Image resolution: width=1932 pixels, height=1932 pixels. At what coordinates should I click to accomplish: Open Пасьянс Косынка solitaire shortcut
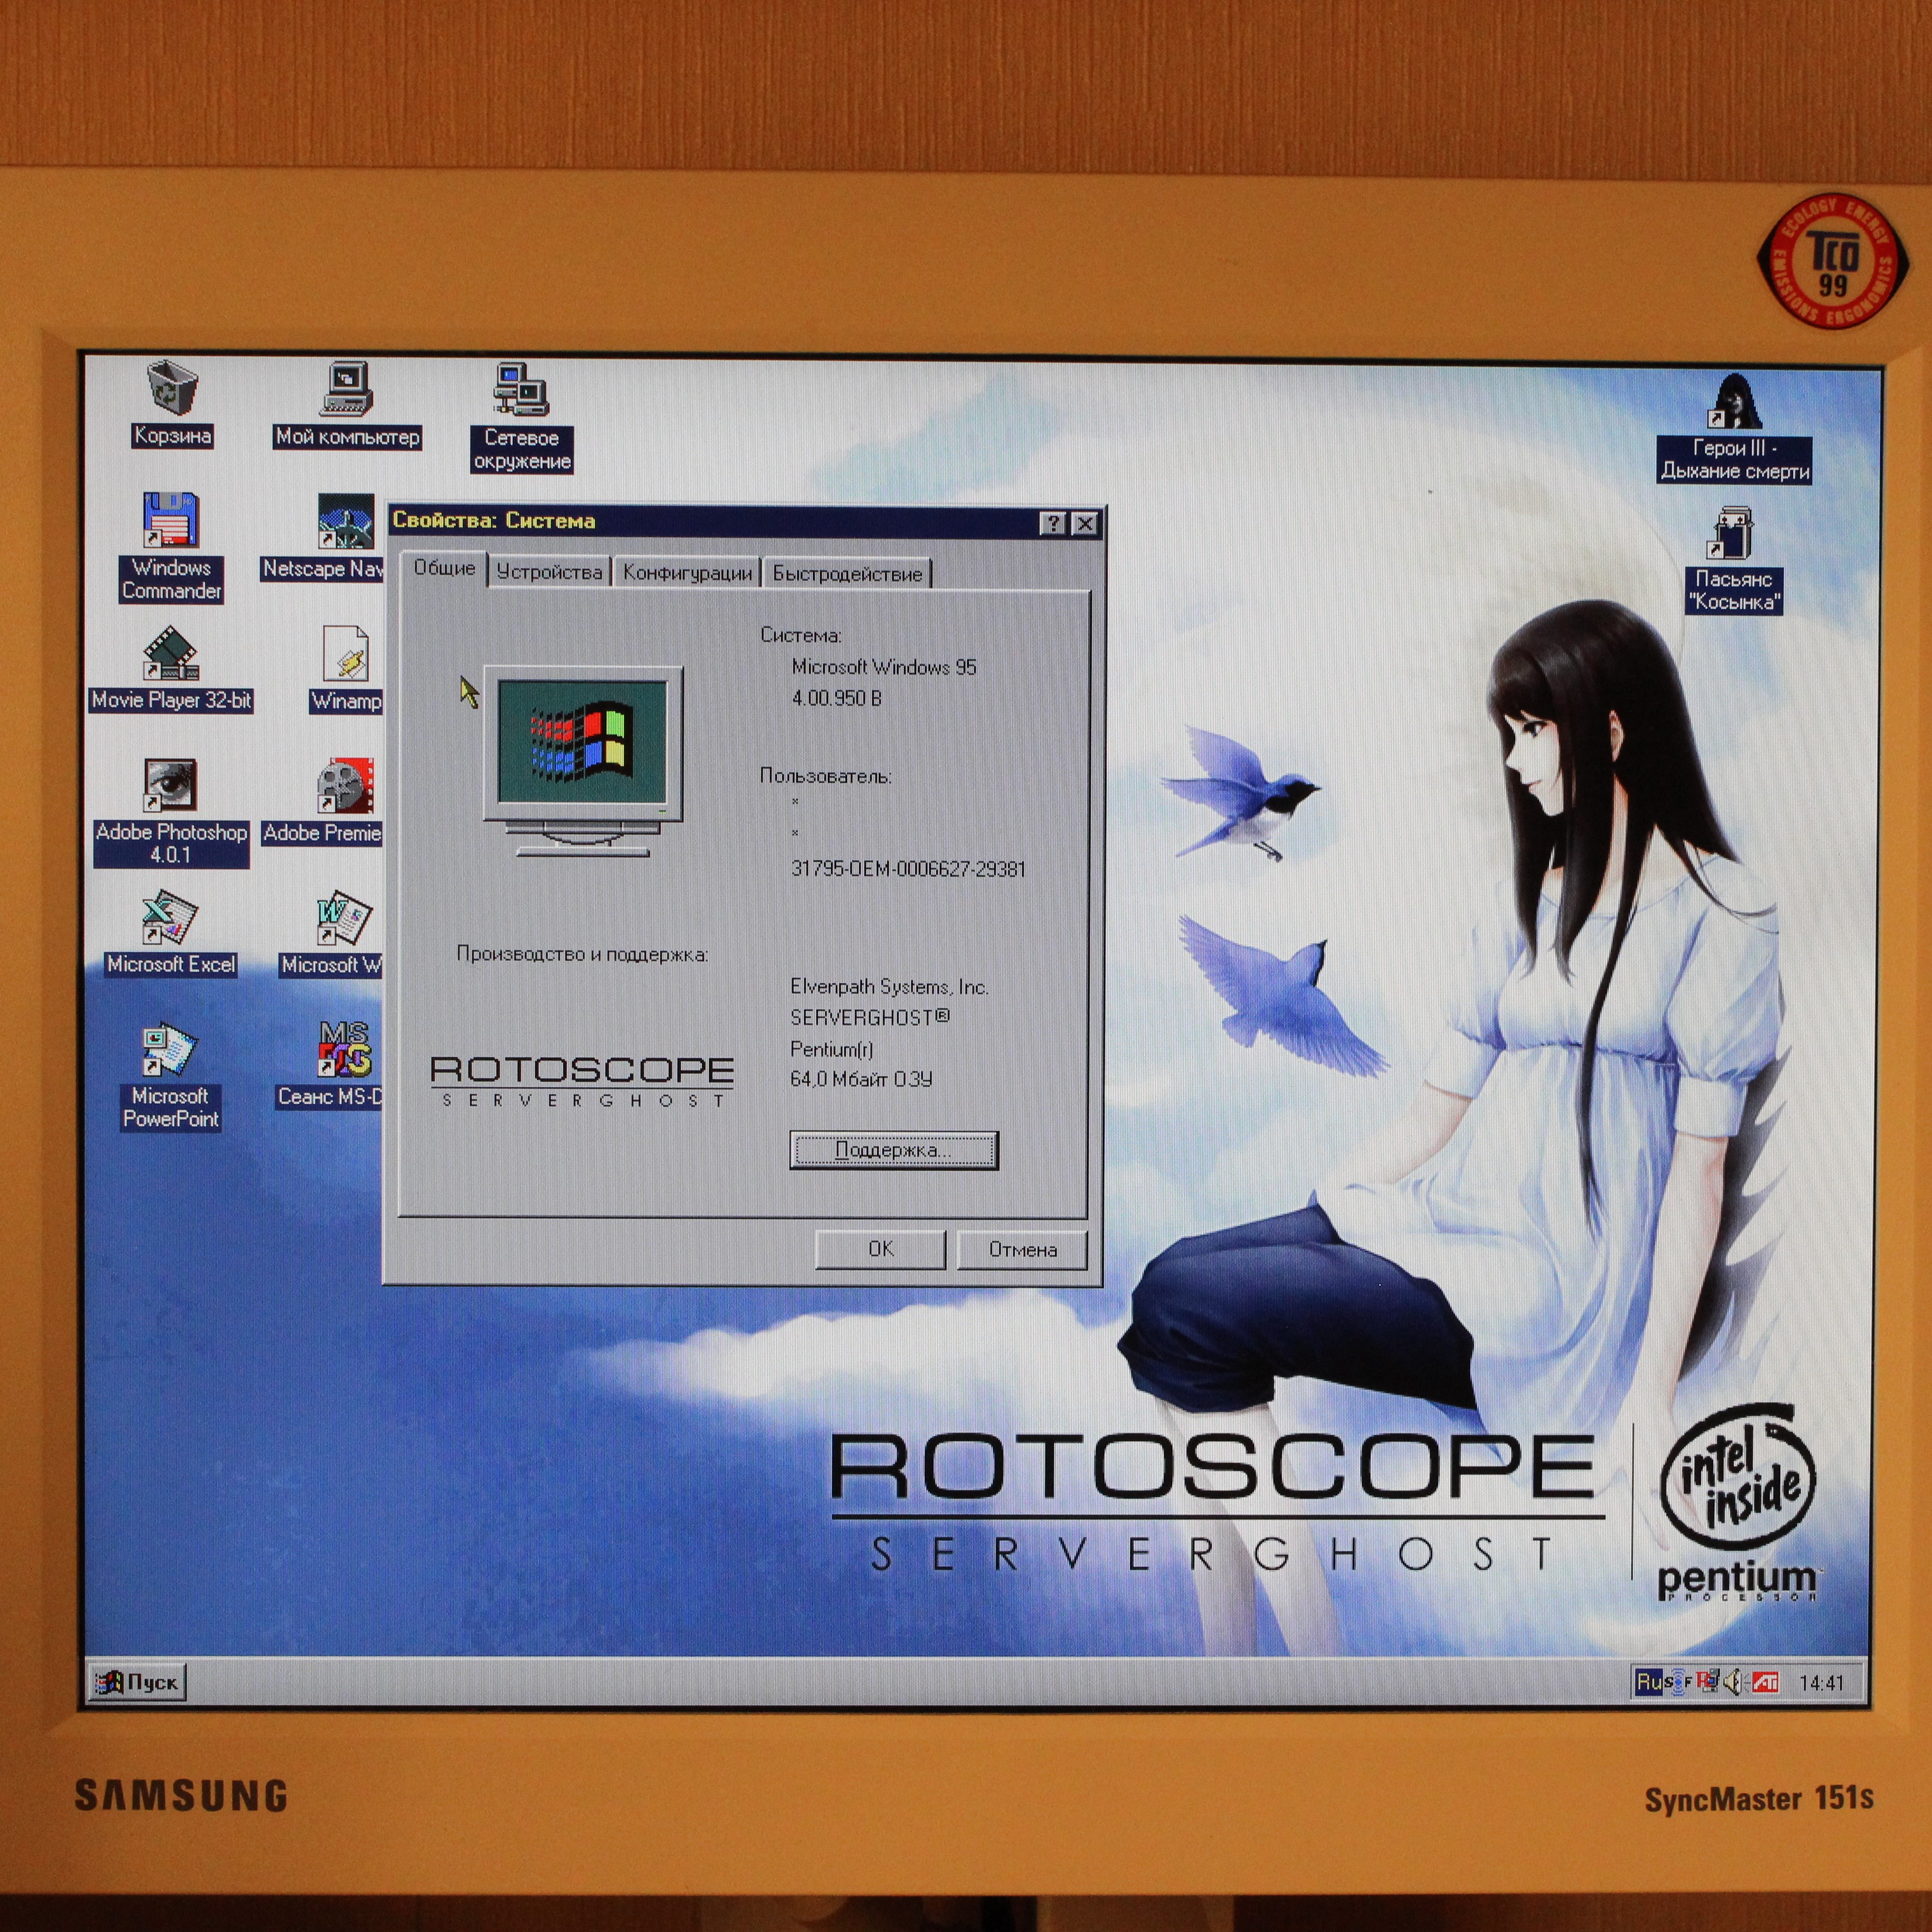[x=1732, y=534]
